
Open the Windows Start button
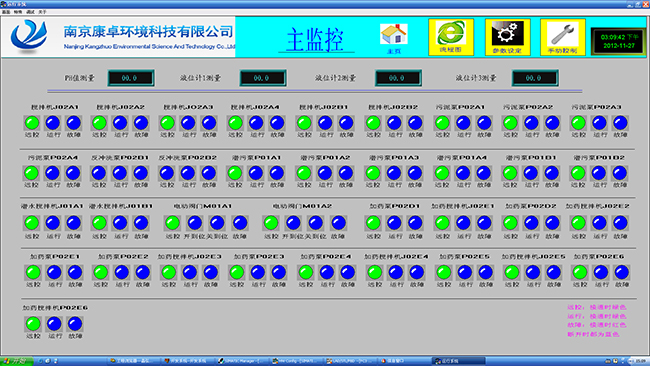pos(17,361)
